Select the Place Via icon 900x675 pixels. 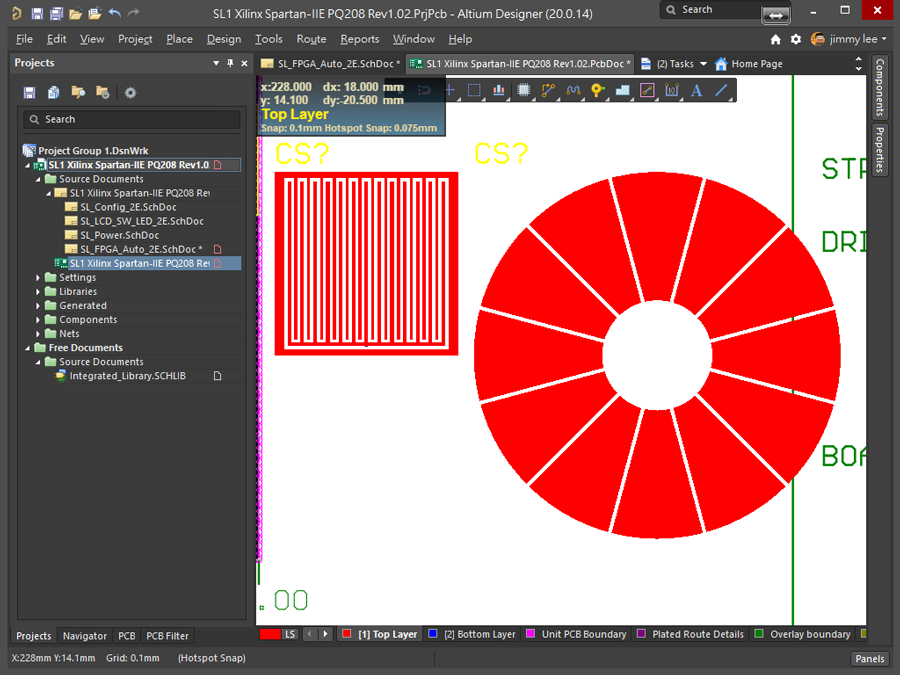(x=597, y=90)
